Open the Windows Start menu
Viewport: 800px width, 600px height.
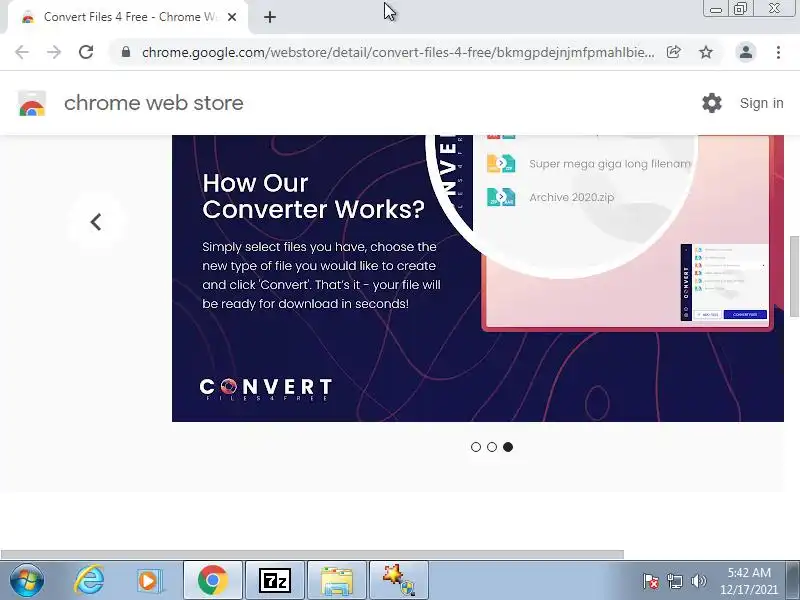coord(27,580)
